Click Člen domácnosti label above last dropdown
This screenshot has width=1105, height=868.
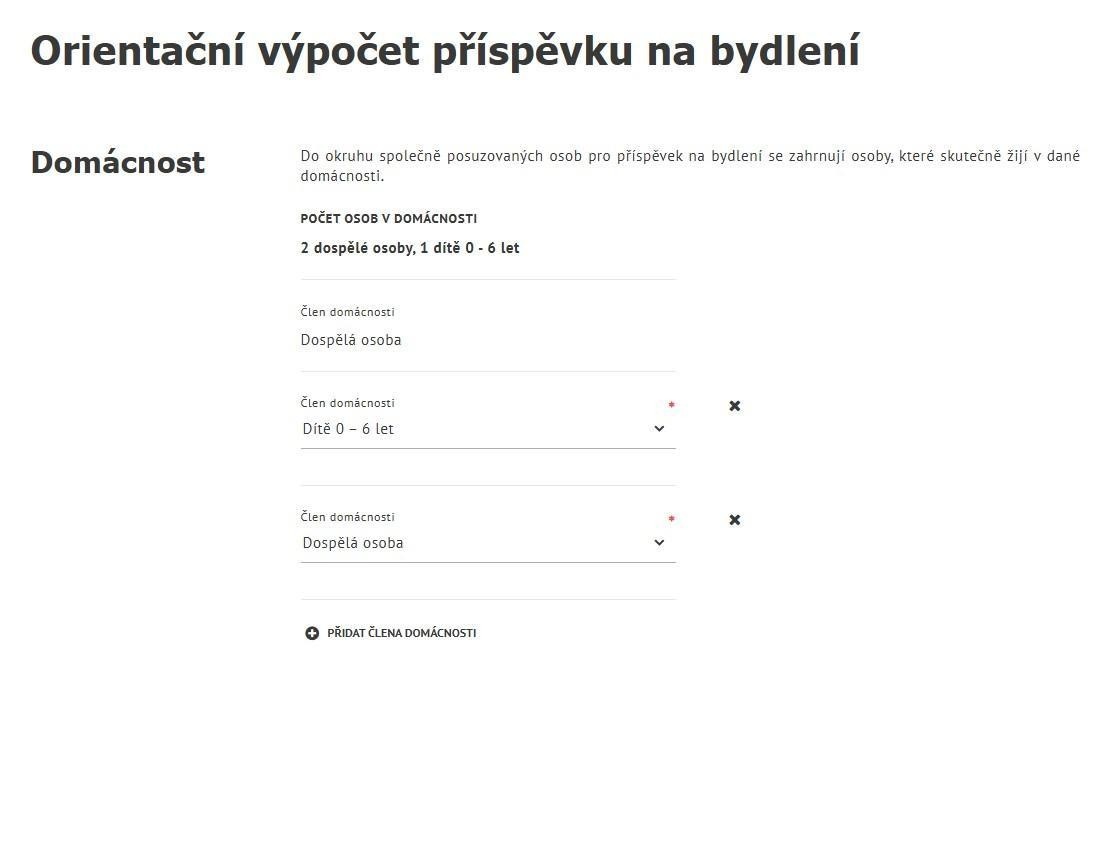347,517
